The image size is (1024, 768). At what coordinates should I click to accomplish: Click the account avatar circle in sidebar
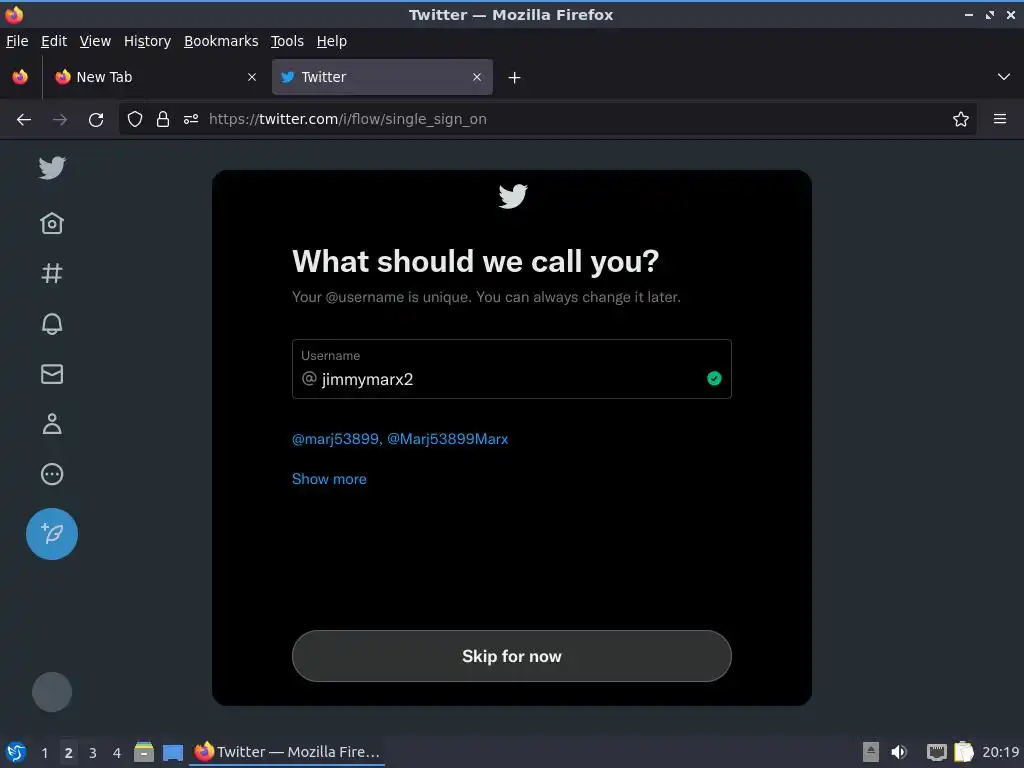pos(52,692)
